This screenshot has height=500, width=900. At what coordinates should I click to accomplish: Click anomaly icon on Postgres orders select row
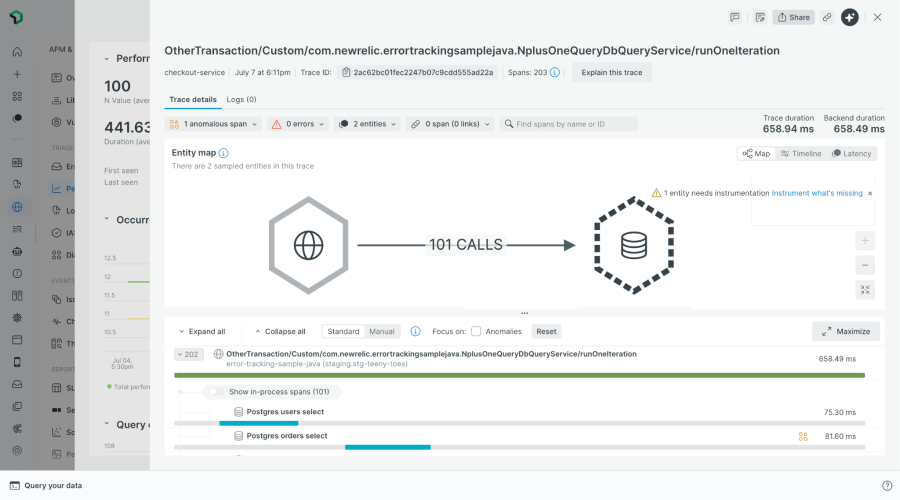click(803, 436)
